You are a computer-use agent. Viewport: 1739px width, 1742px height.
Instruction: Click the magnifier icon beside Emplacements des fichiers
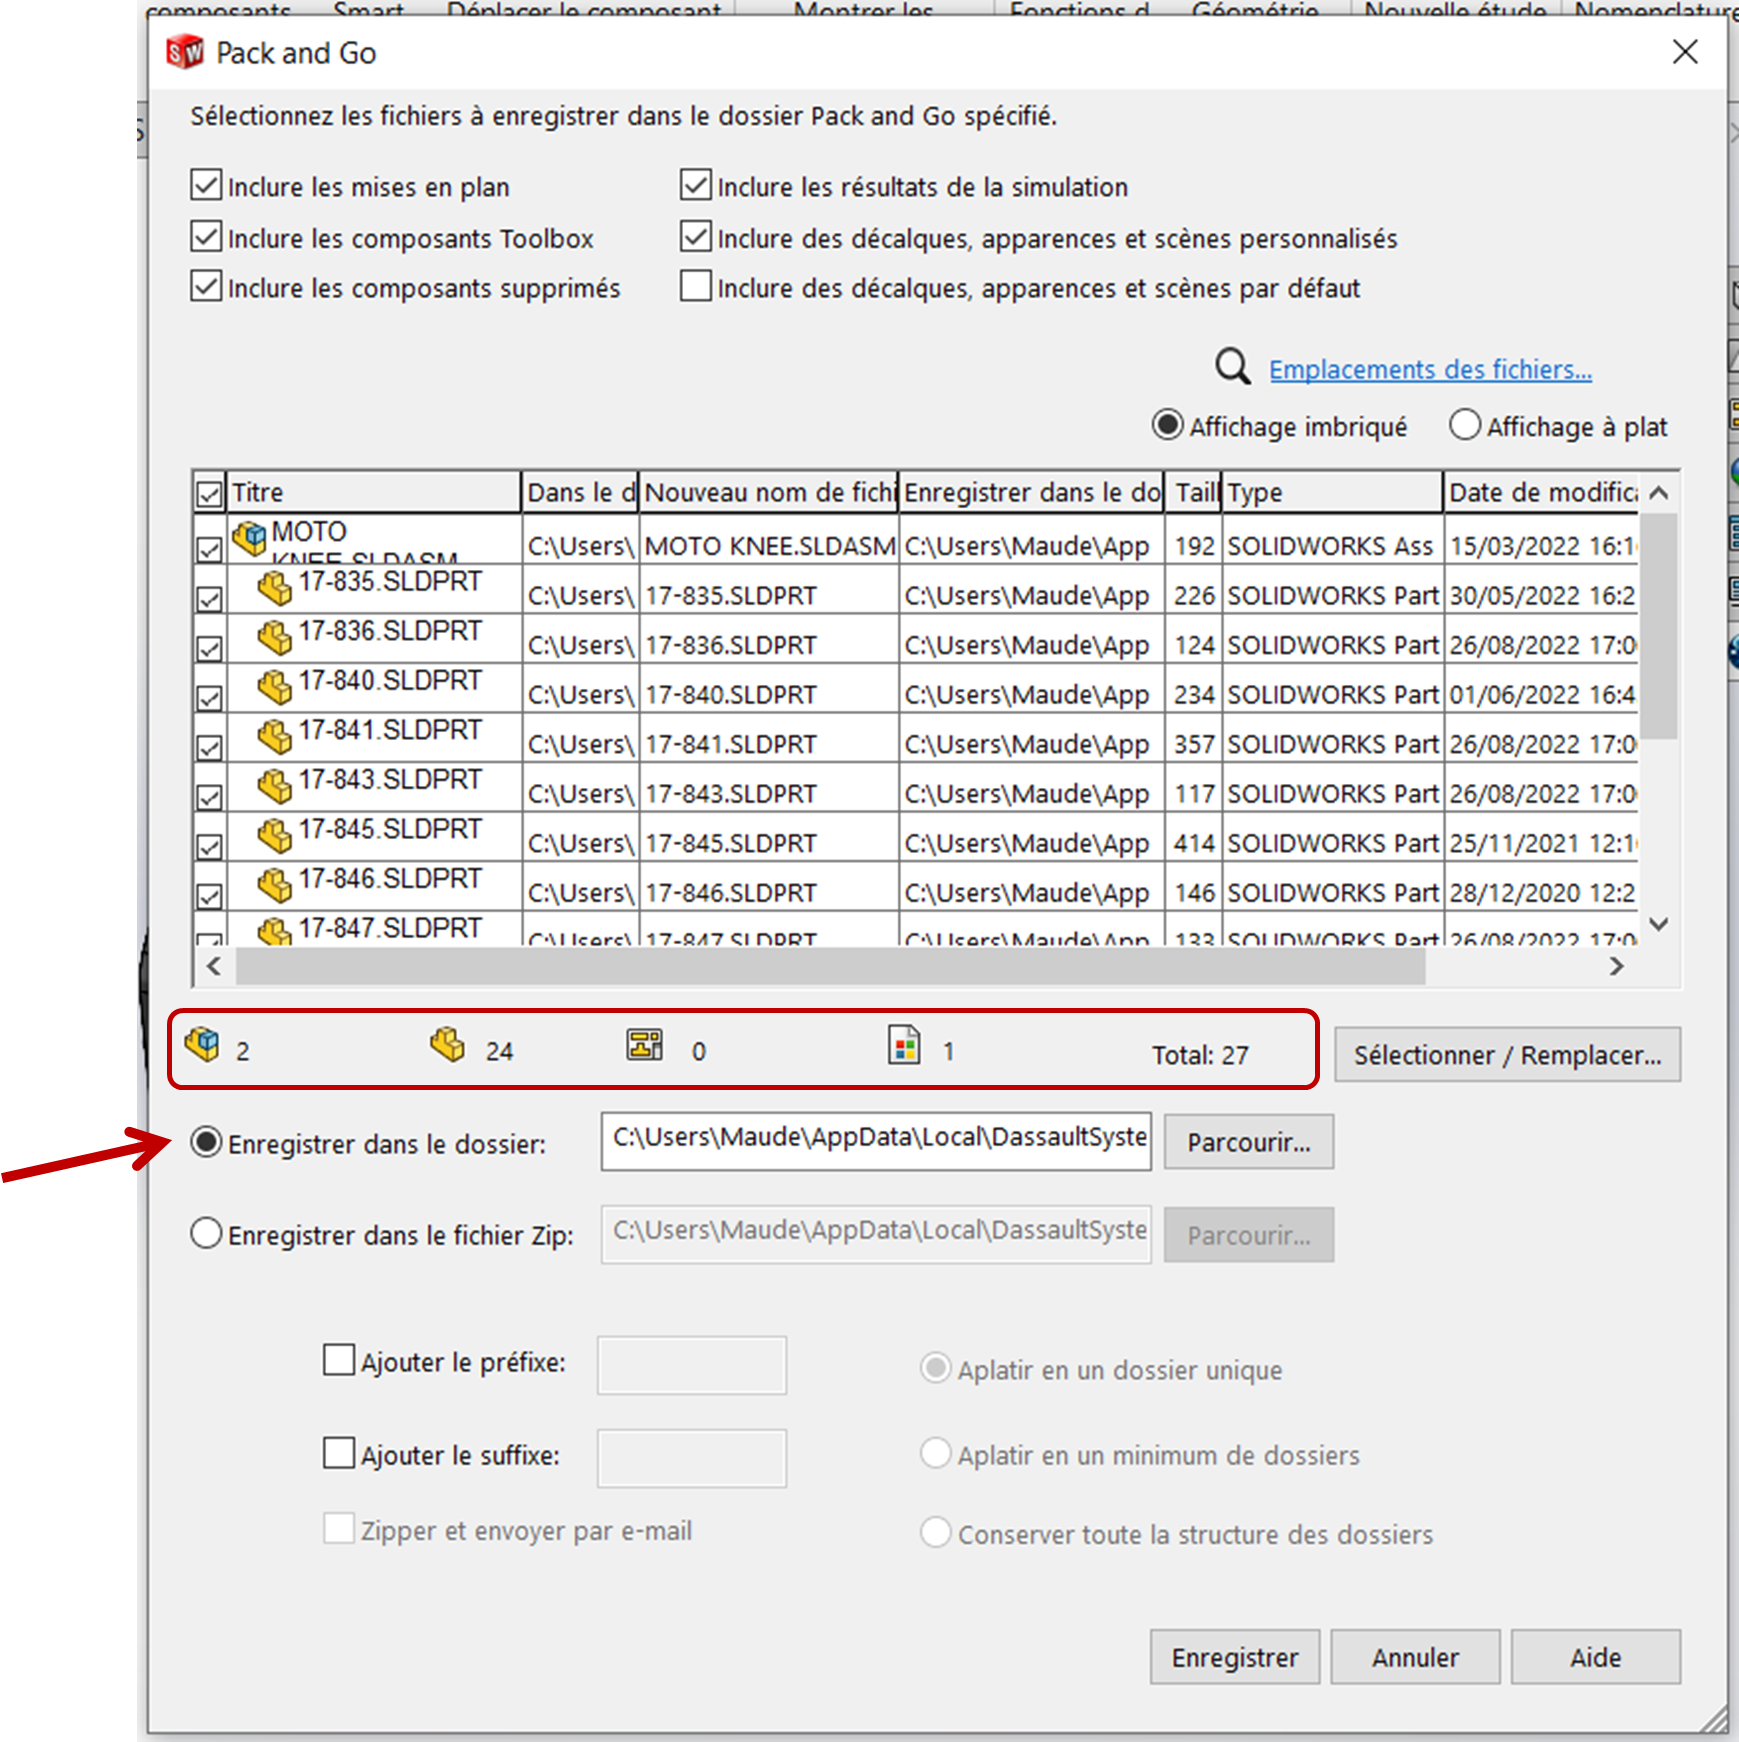point(1231,367)
